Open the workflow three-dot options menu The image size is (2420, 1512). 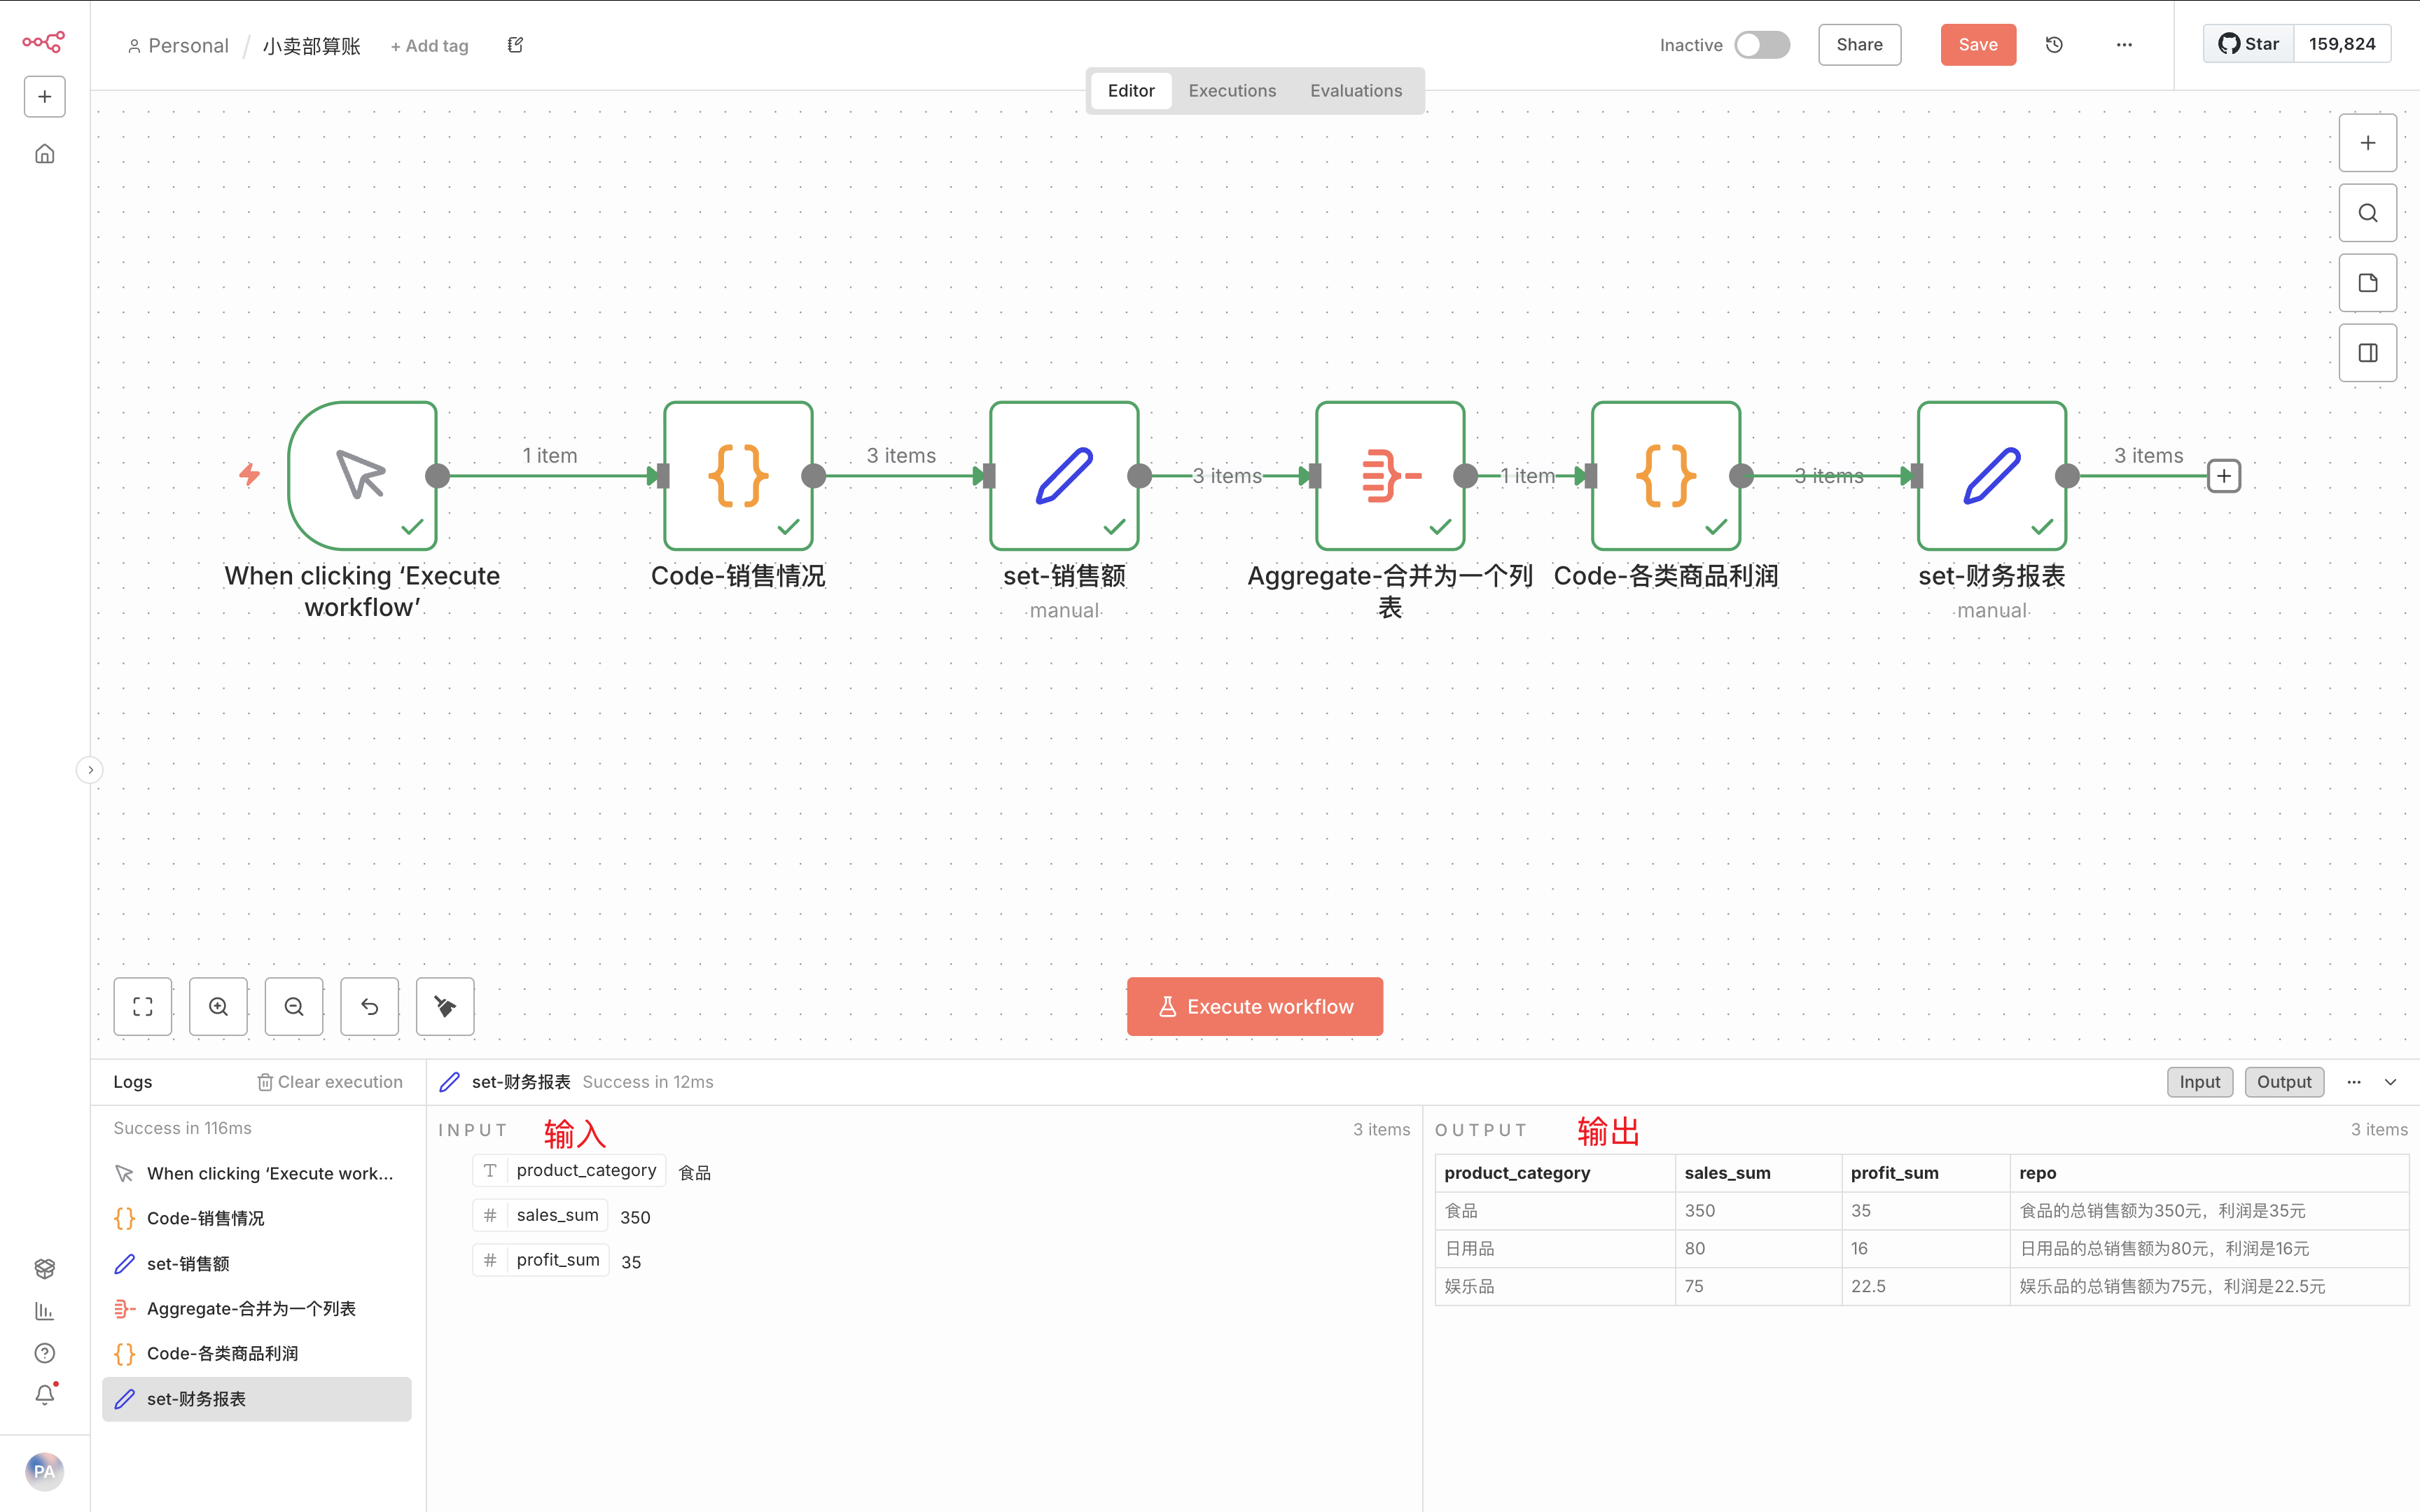click(2124, 45)
